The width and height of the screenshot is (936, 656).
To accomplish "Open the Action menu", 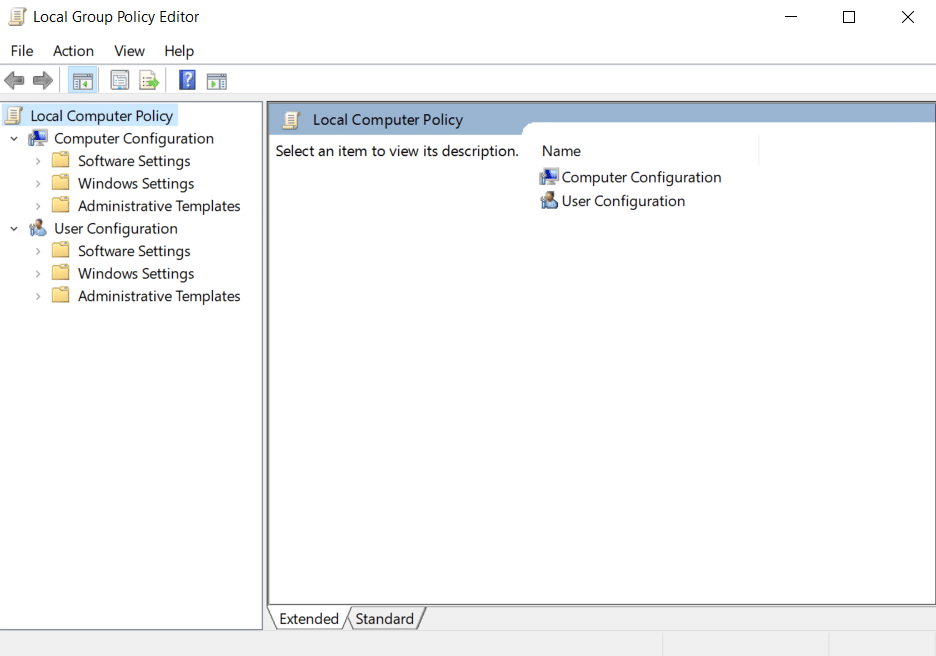I will (73, 51).
